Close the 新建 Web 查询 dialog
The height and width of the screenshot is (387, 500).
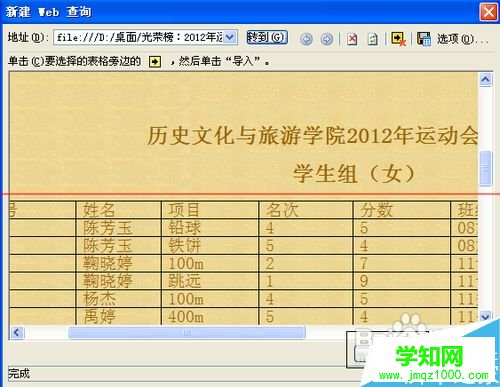click(488, 12)
